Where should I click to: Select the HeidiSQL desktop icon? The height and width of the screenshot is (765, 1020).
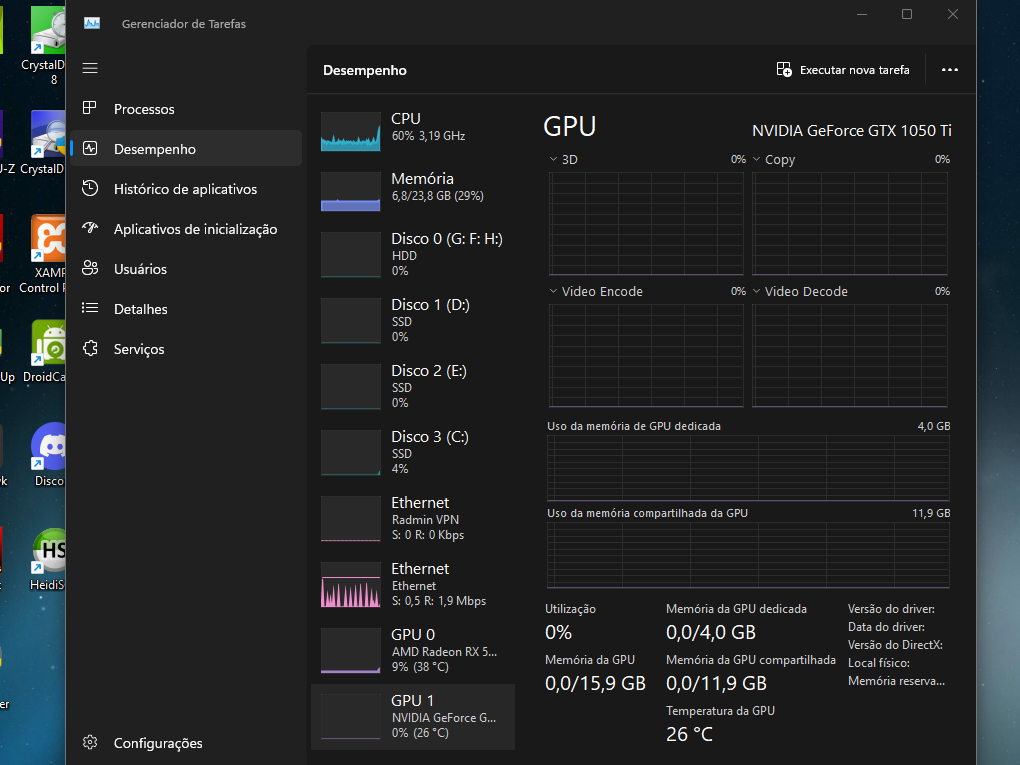[x=47, y=559]
